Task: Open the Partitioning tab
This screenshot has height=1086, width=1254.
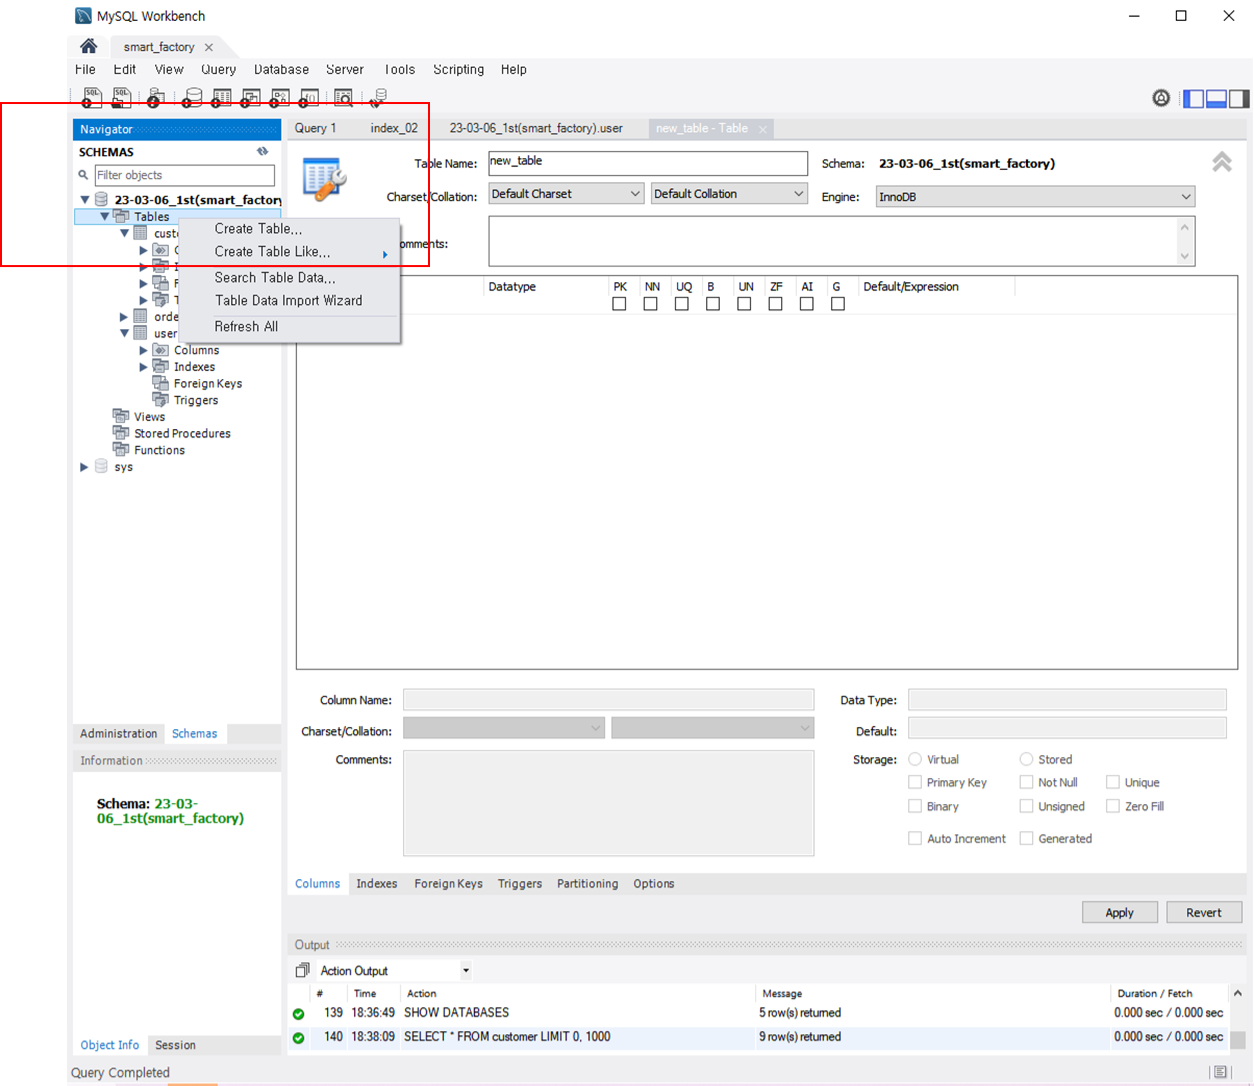Action: (587, 884)
